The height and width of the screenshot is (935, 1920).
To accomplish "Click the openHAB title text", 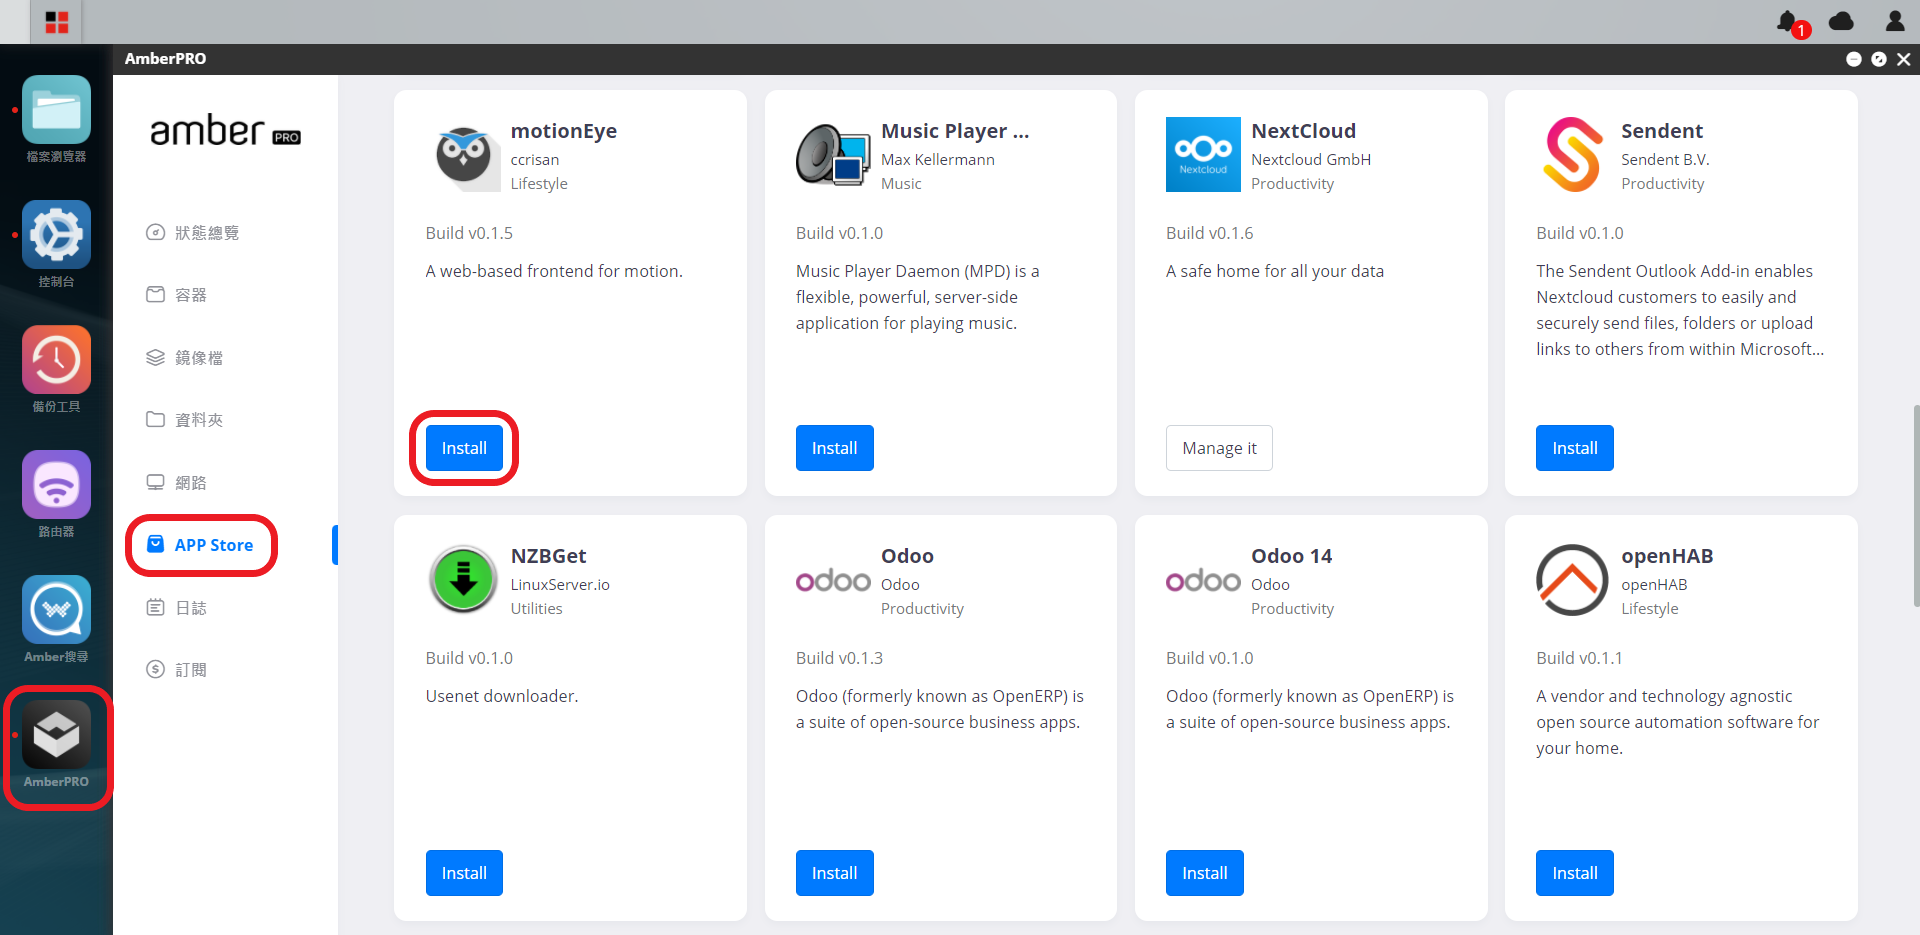I will click(x=1667, y=556).
